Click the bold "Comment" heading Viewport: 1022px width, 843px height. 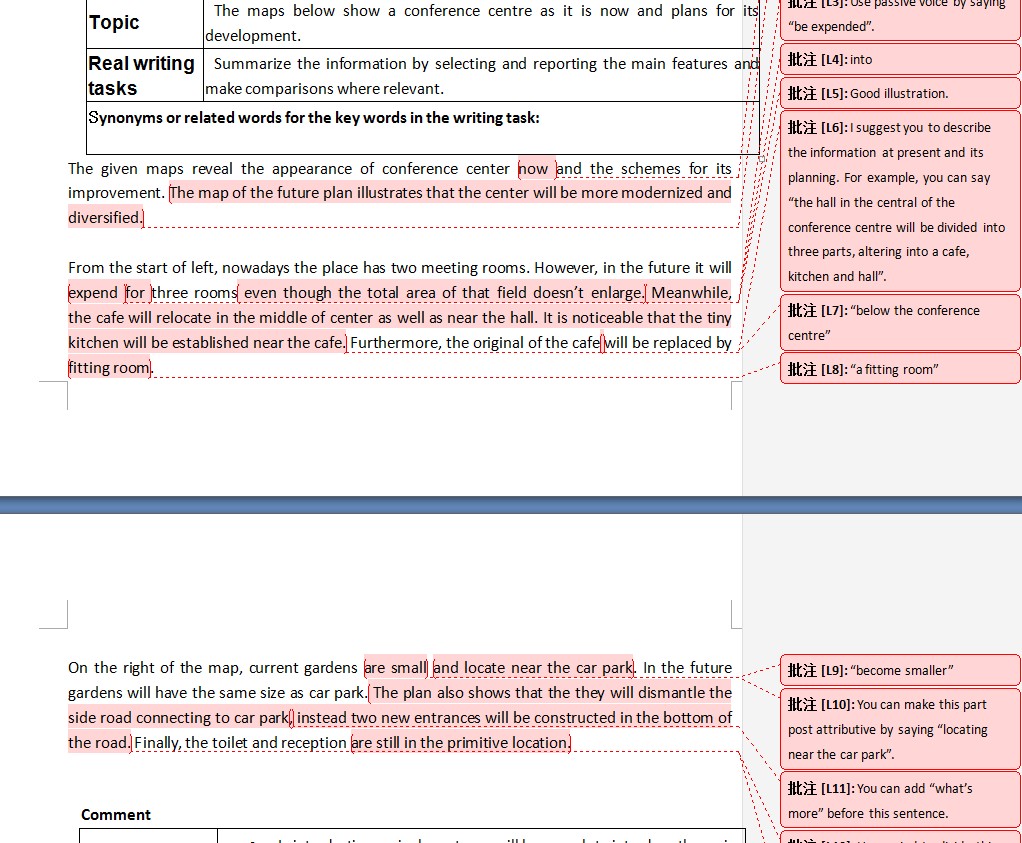115,814
